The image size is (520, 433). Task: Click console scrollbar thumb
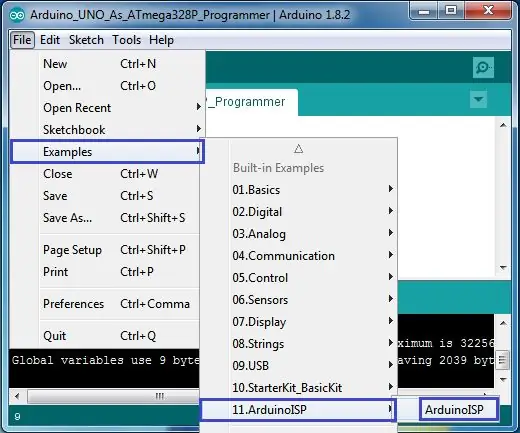pos(503,360)
